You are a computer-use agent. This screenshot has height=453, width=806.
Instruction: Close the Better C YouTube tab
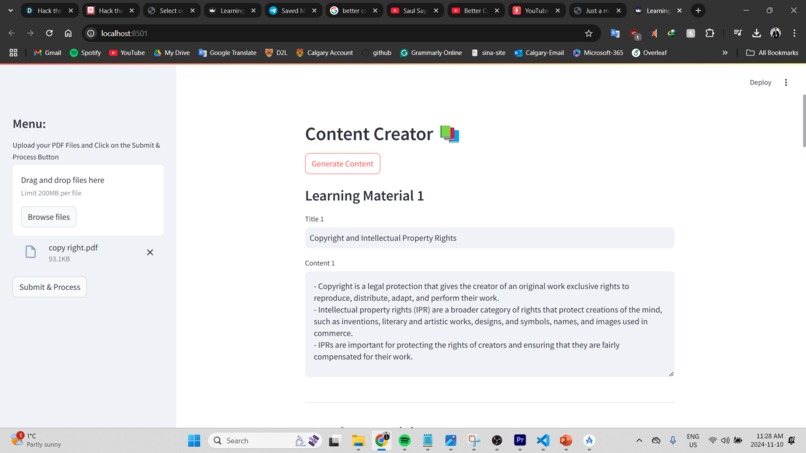[497, 10]
